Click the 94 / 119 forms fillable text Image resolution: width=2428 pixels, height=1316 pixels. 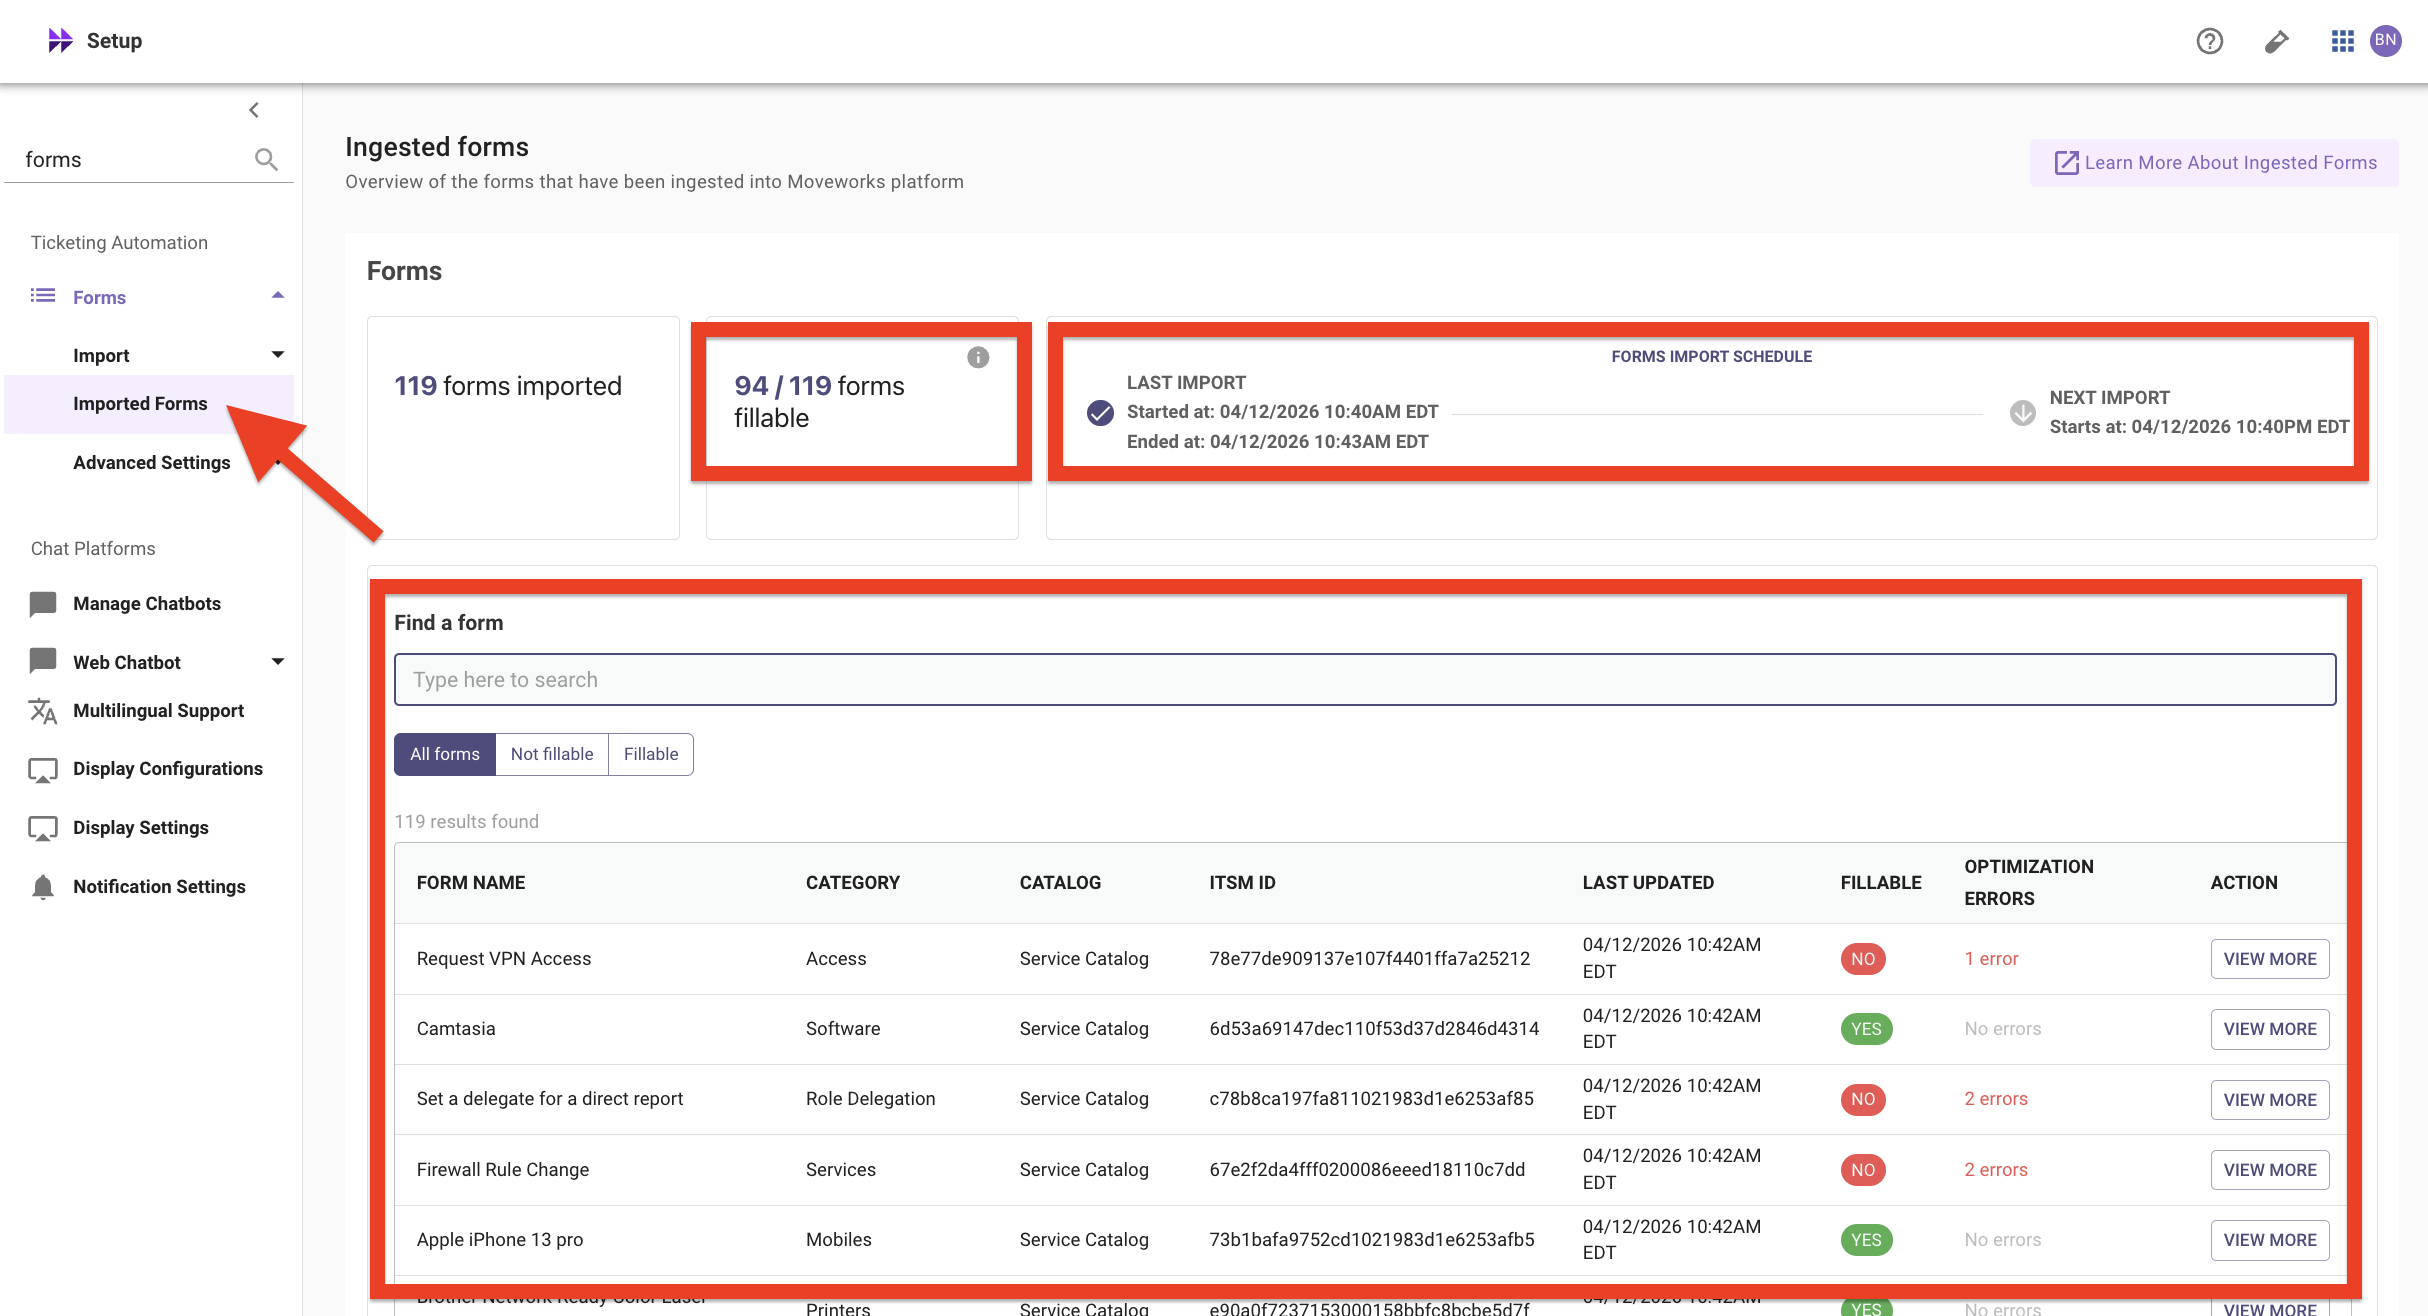click(819, 402)
